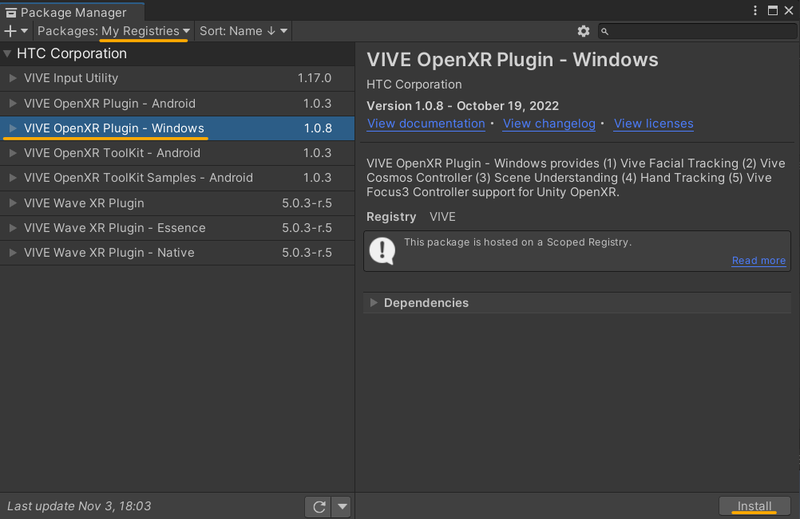Image resolution: width=800 pixels, height=519 pixels.
Task: Maximize the Package Manager window
Action: click(x=772, y=11)
